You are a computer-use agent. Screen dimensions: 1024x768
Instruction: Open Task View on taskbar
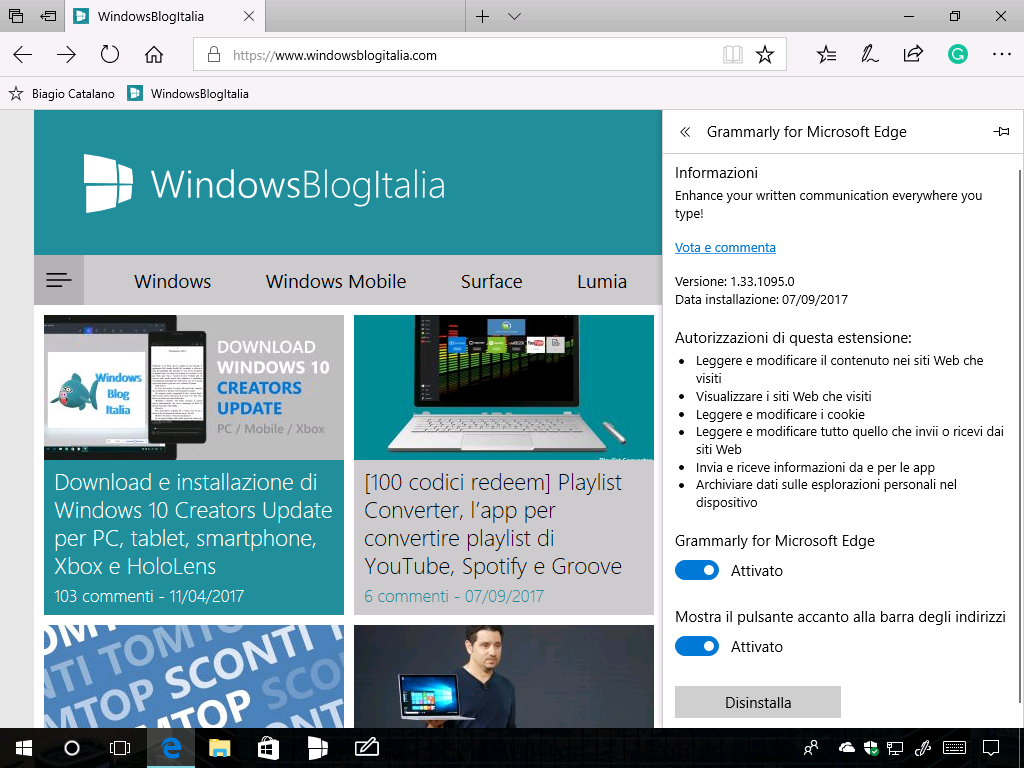coord(120,748)
